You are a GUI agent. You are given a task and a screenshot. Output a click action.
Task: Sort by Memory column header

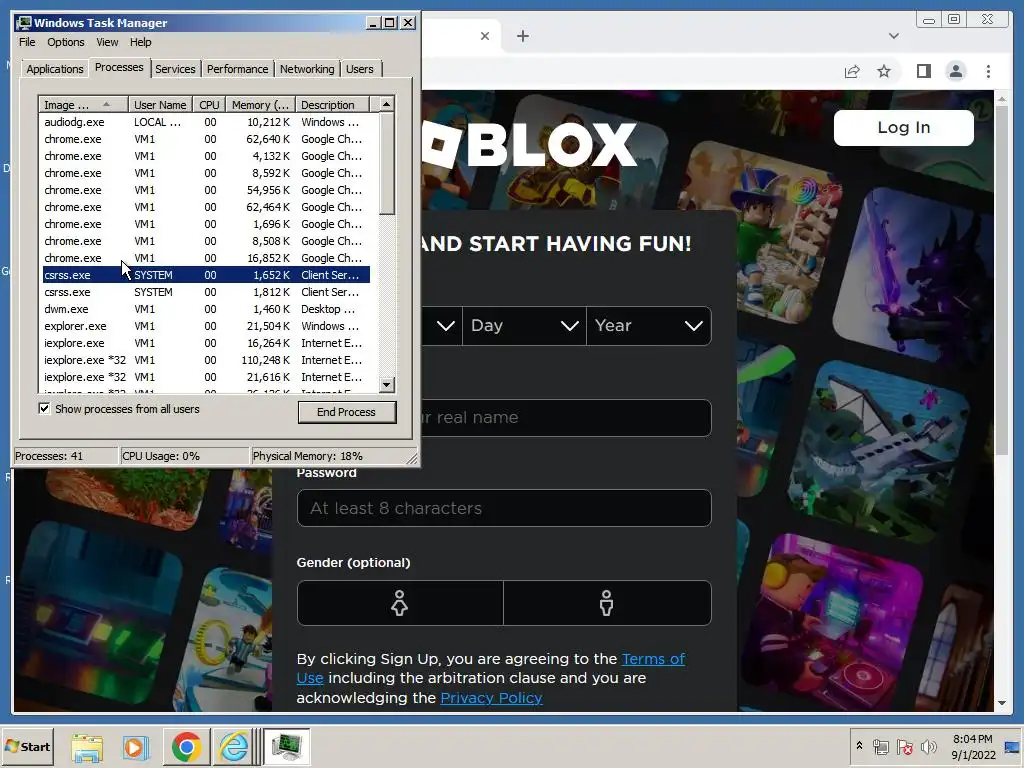(260, 104)
